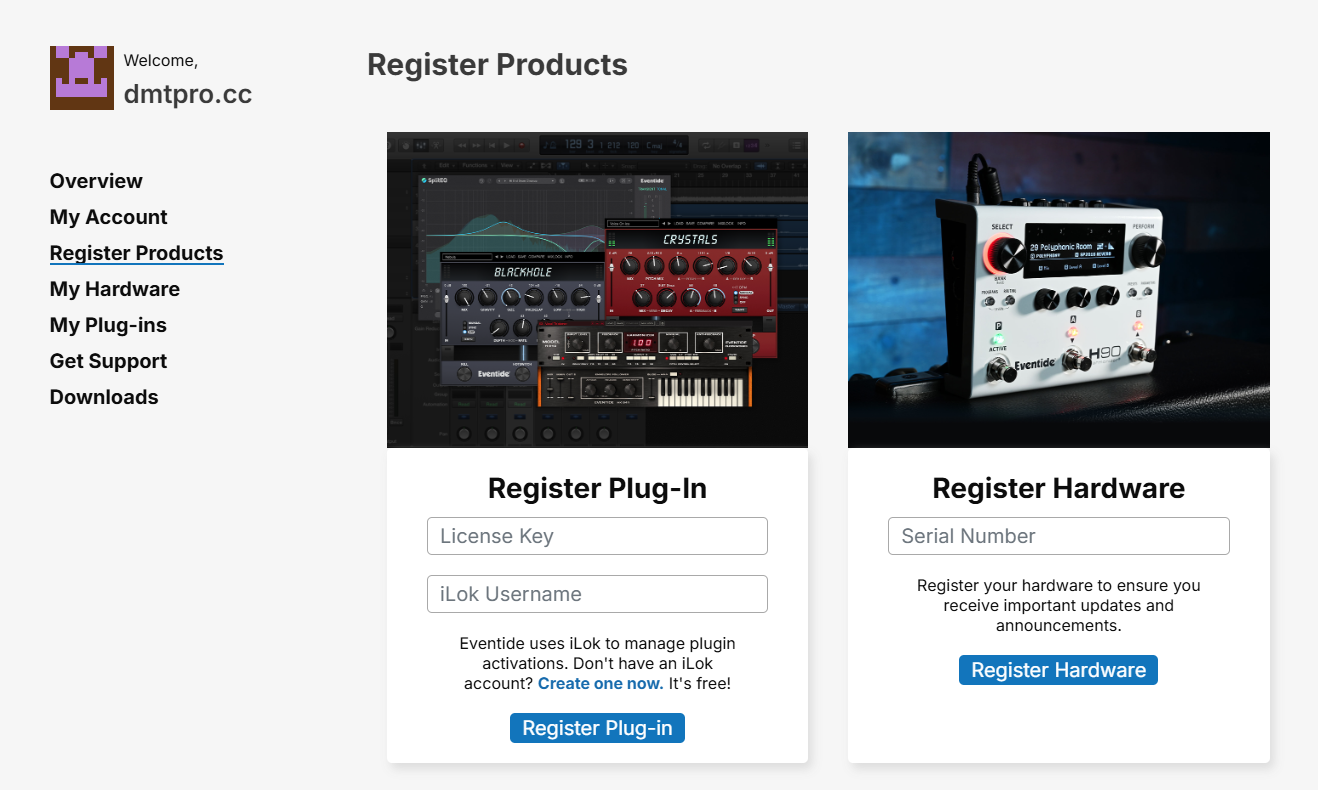This screenshot has width=1318, height=790.
Task: Click the Register Hardware button
Action: (x=1058, y=670)
